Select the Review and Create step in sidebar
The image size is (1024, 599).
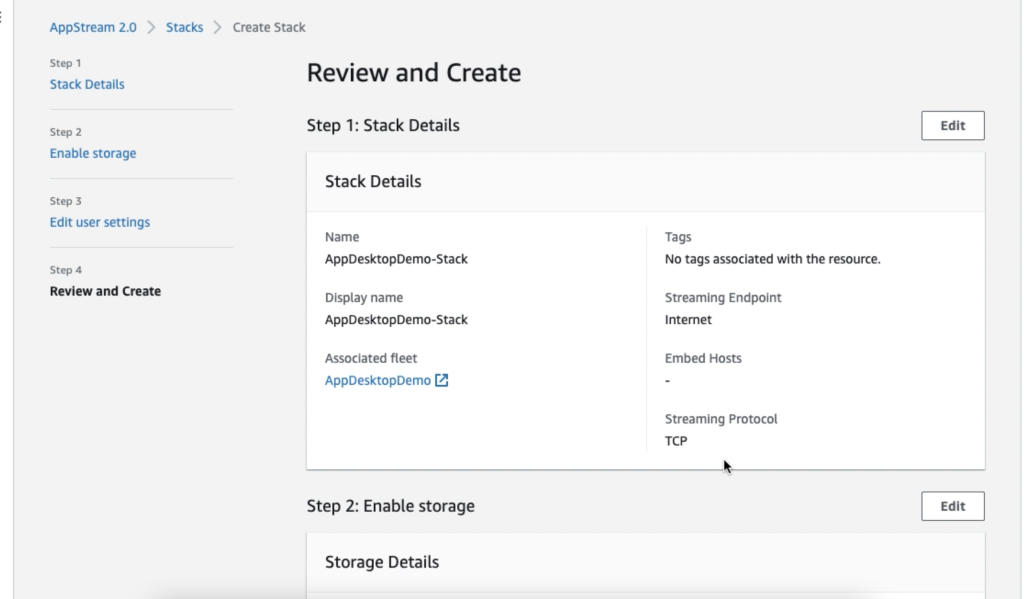tap(105, 291)
